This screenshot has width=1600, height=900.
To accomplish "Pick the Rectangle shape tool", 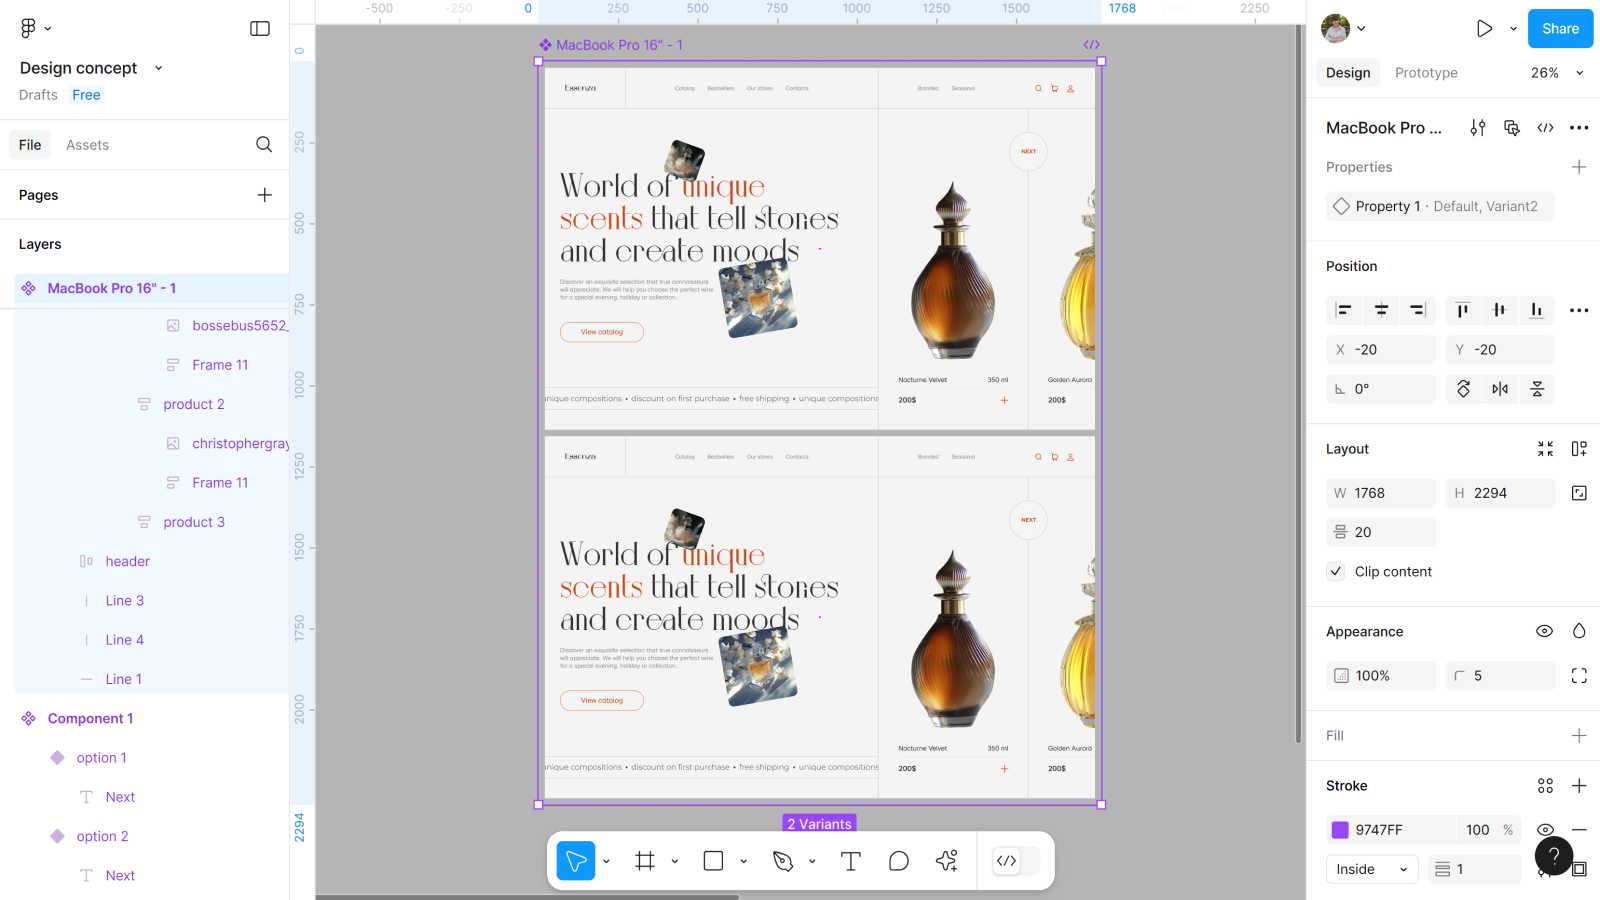I will tap(713, 861).
